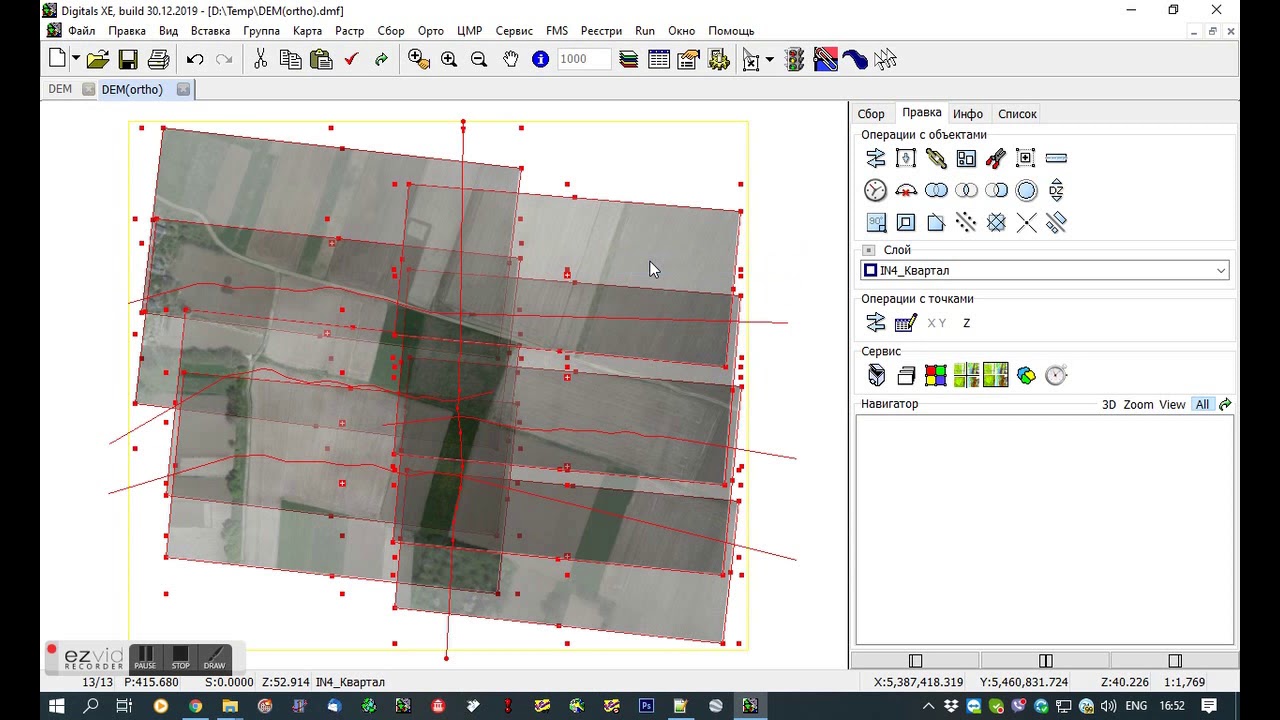Image resolution: width=1280 pixels, height=720 pixels.
Task: Click the DZ elevation shift icon
Action: pos(1056,190)
